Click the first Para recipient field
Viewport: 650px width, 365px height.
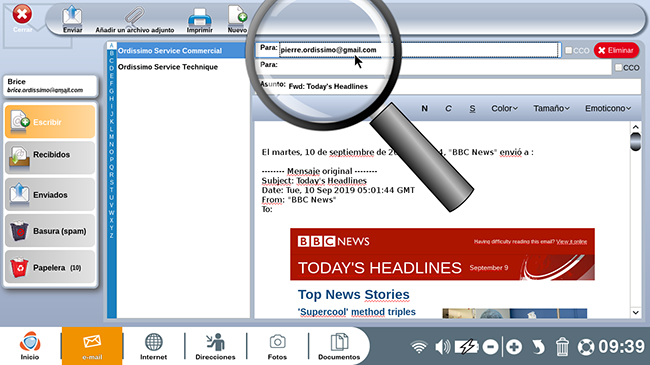pos(419,50)
